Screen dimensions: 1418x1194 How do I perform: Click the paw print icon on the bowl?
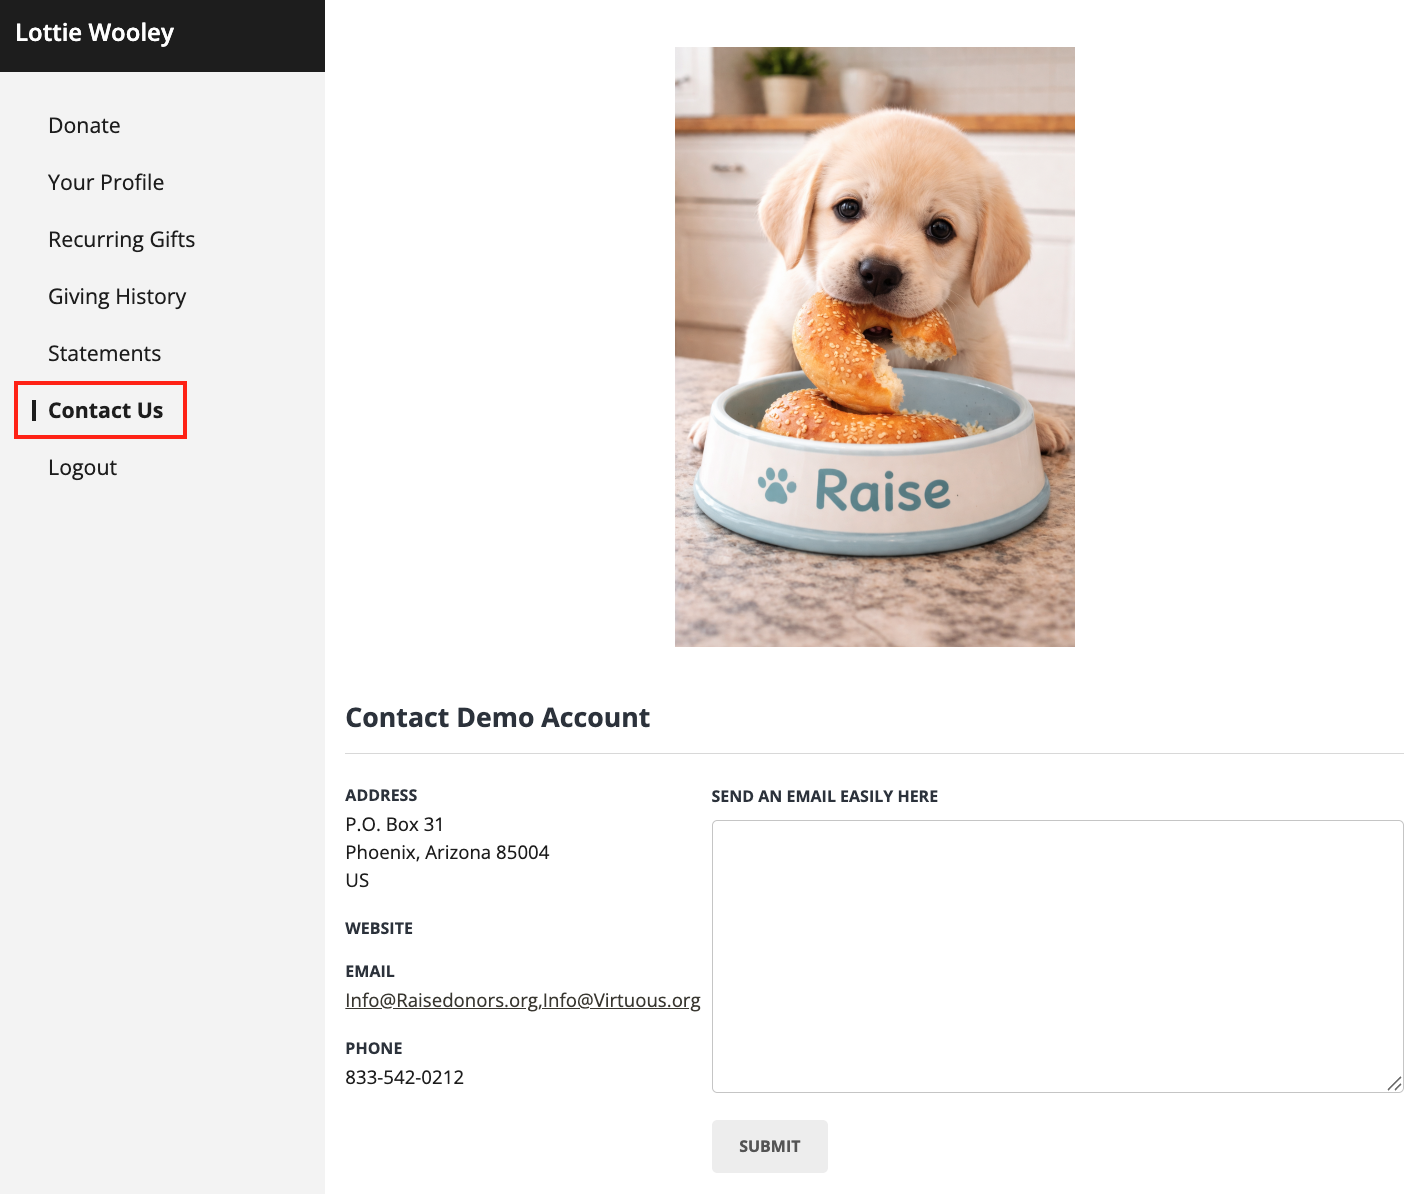[x=777, y=486]
